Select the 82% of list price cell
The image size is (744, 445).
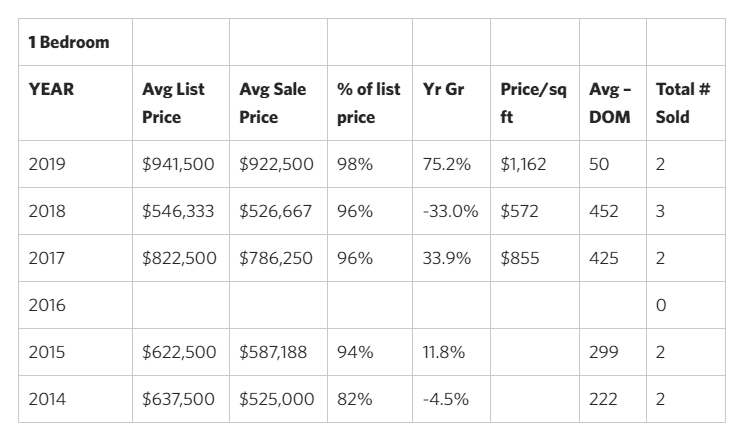355,399
